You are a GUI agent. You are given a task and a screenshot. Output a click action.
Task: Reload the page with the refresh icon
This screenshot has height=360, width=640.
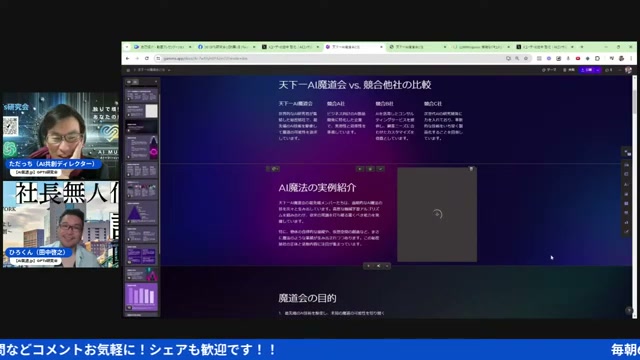147,58
